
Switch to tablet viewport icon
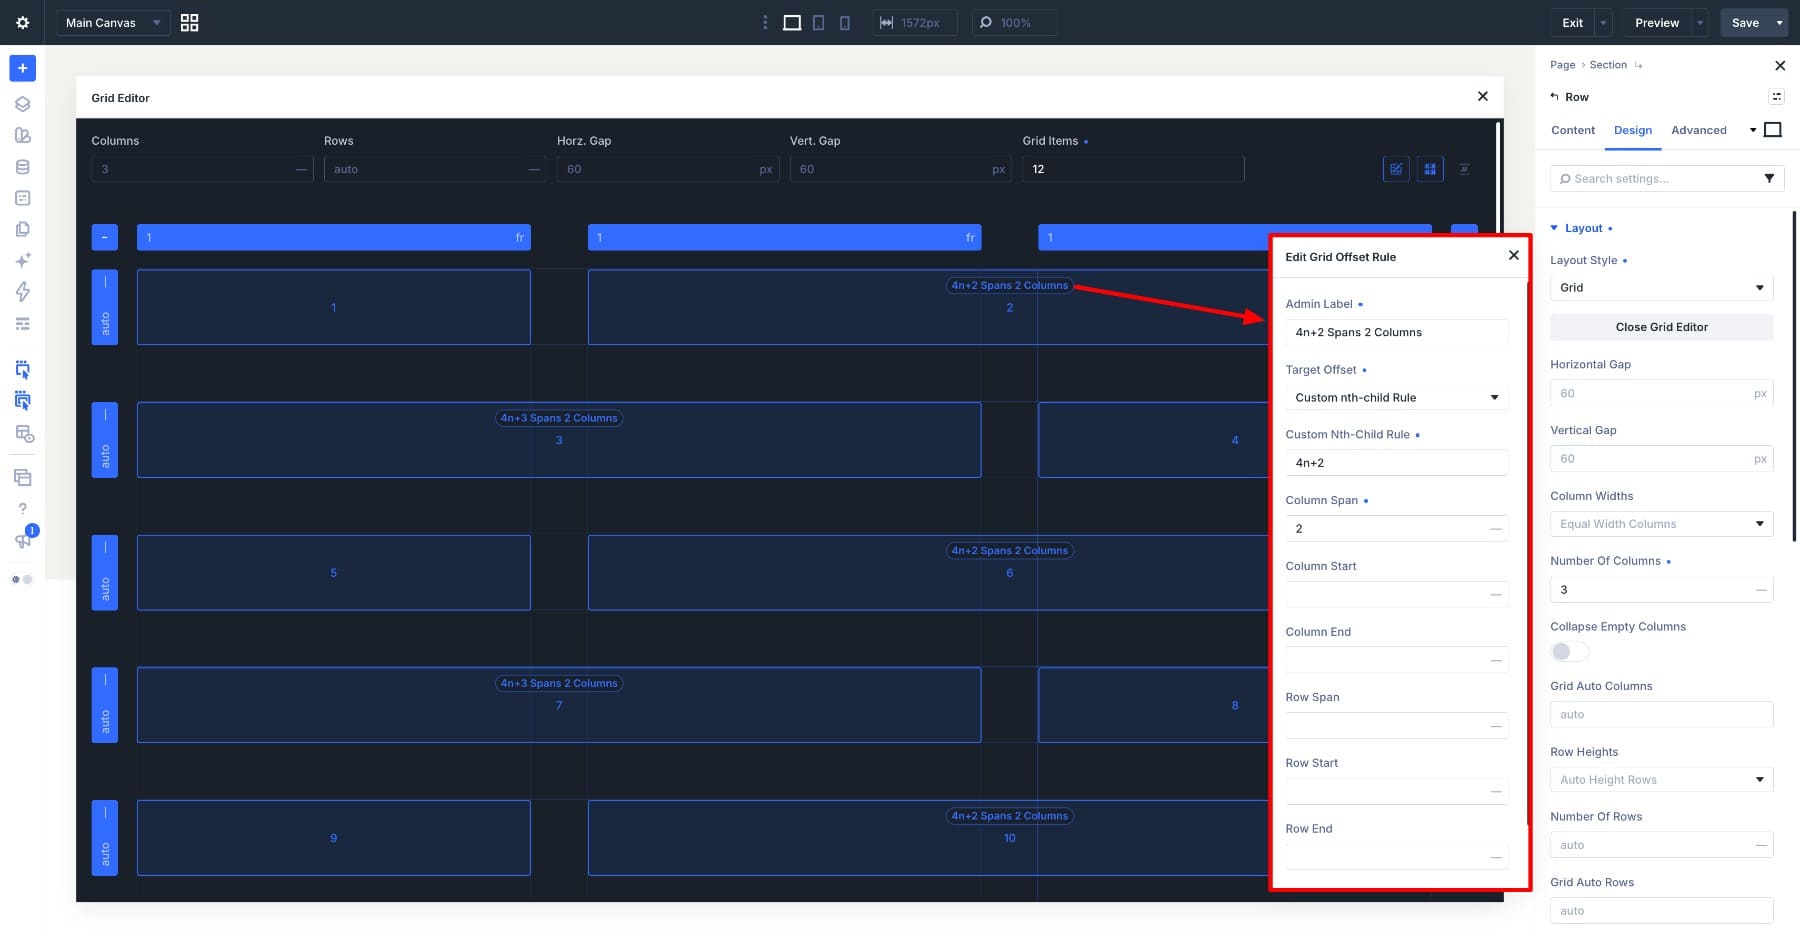coord(818,22)
